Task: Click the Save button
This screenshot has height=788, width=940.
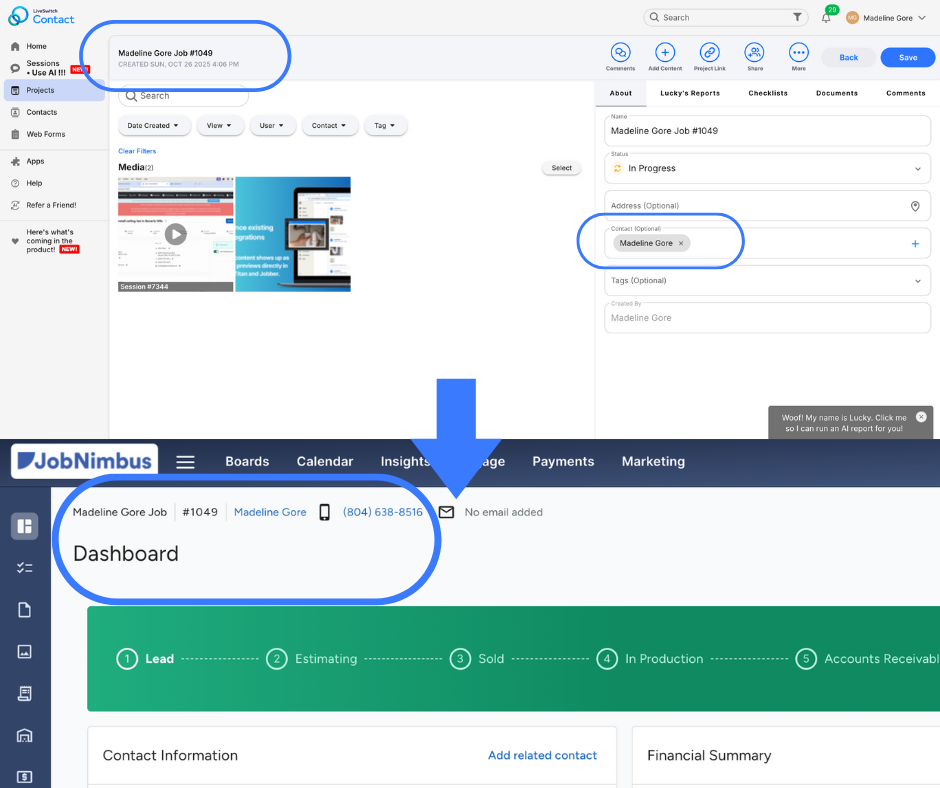Action: pos(908,58)
